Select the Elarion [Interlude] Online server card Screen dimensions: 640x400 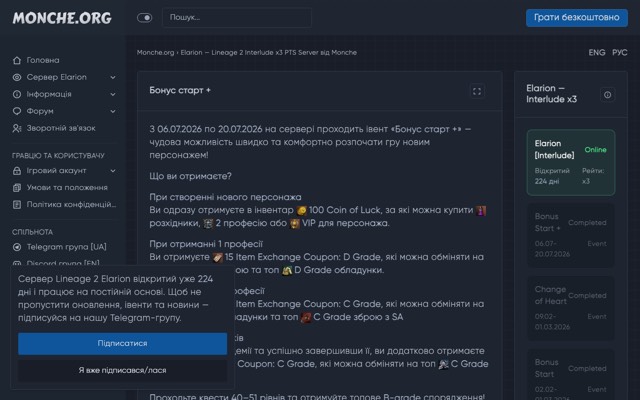(x=571, y=162)
